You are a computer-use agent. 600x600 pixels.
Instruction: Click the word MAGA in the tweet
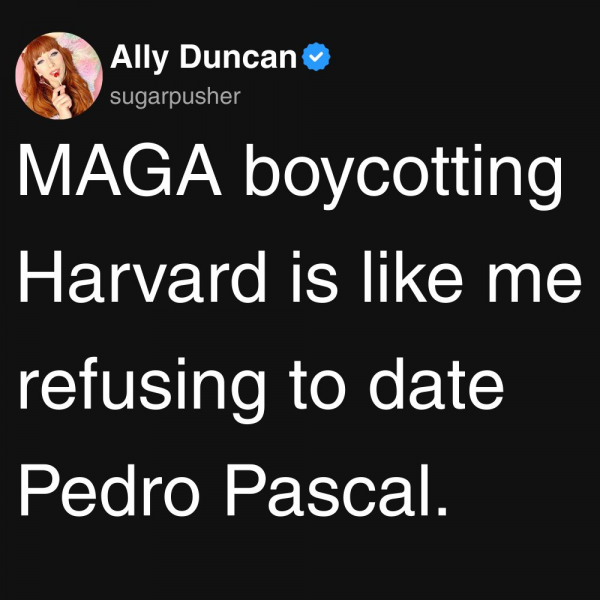pyautogui.click(x=120, y=170)
